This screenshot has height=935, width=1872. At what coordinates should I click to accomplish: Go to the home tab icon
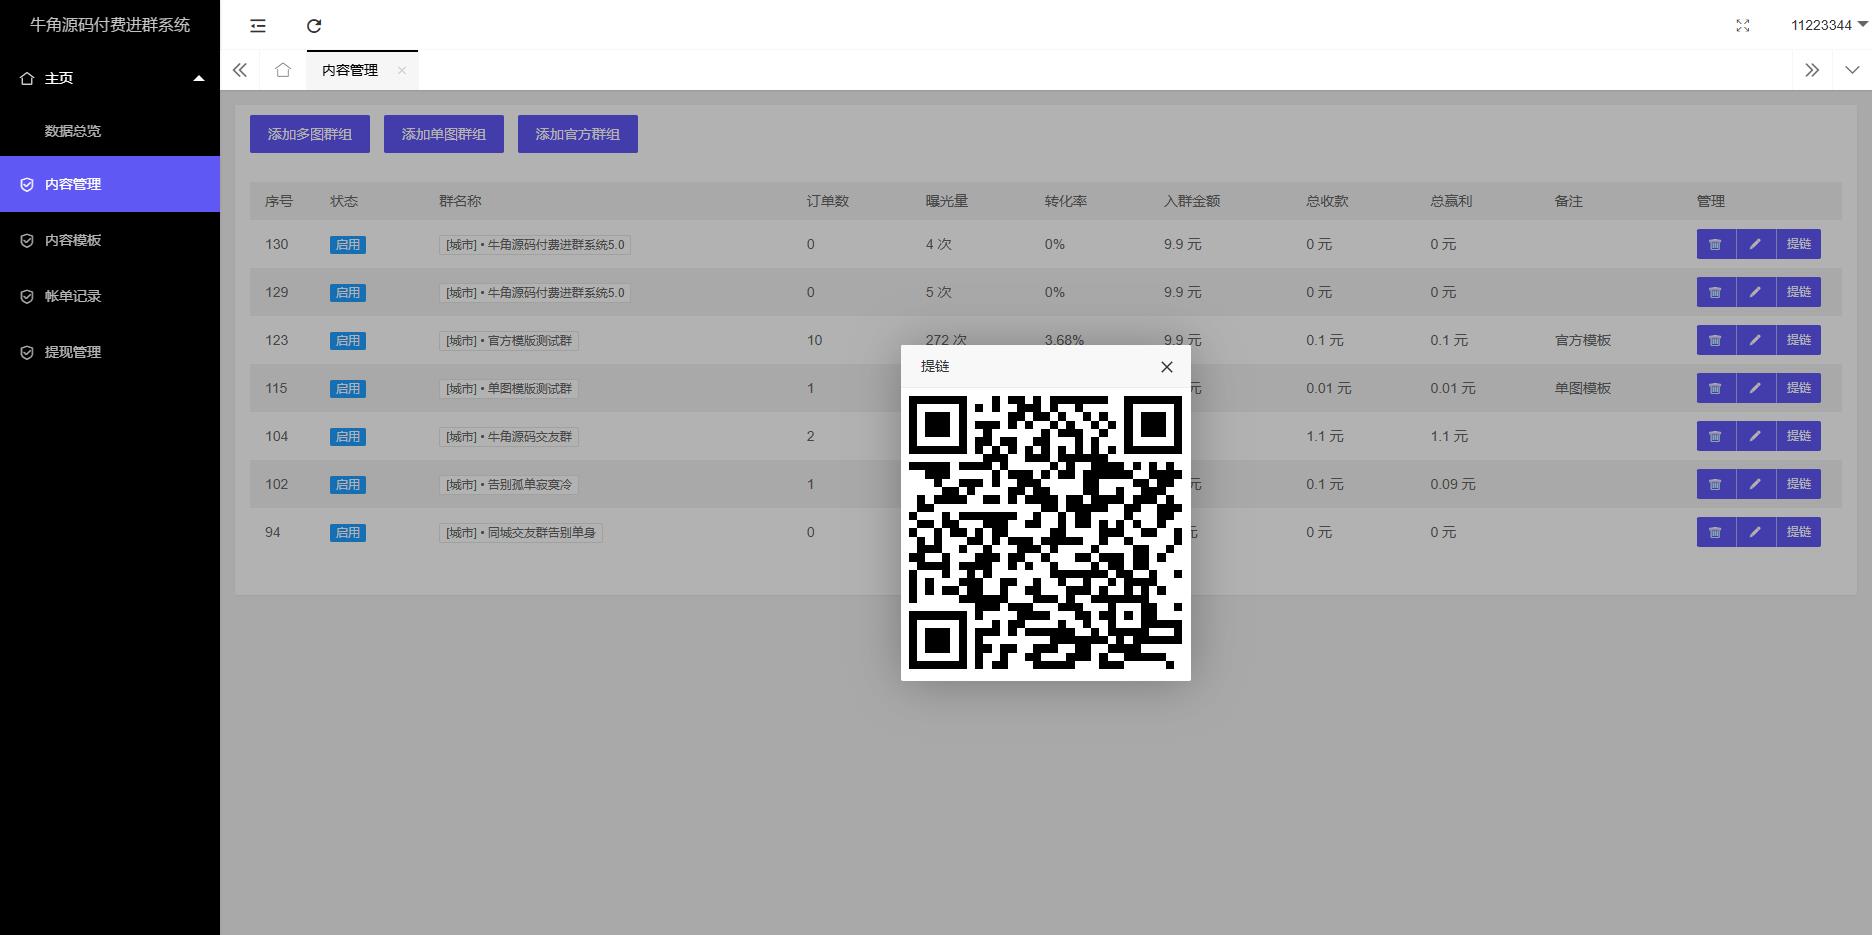[x=283, y=70]
